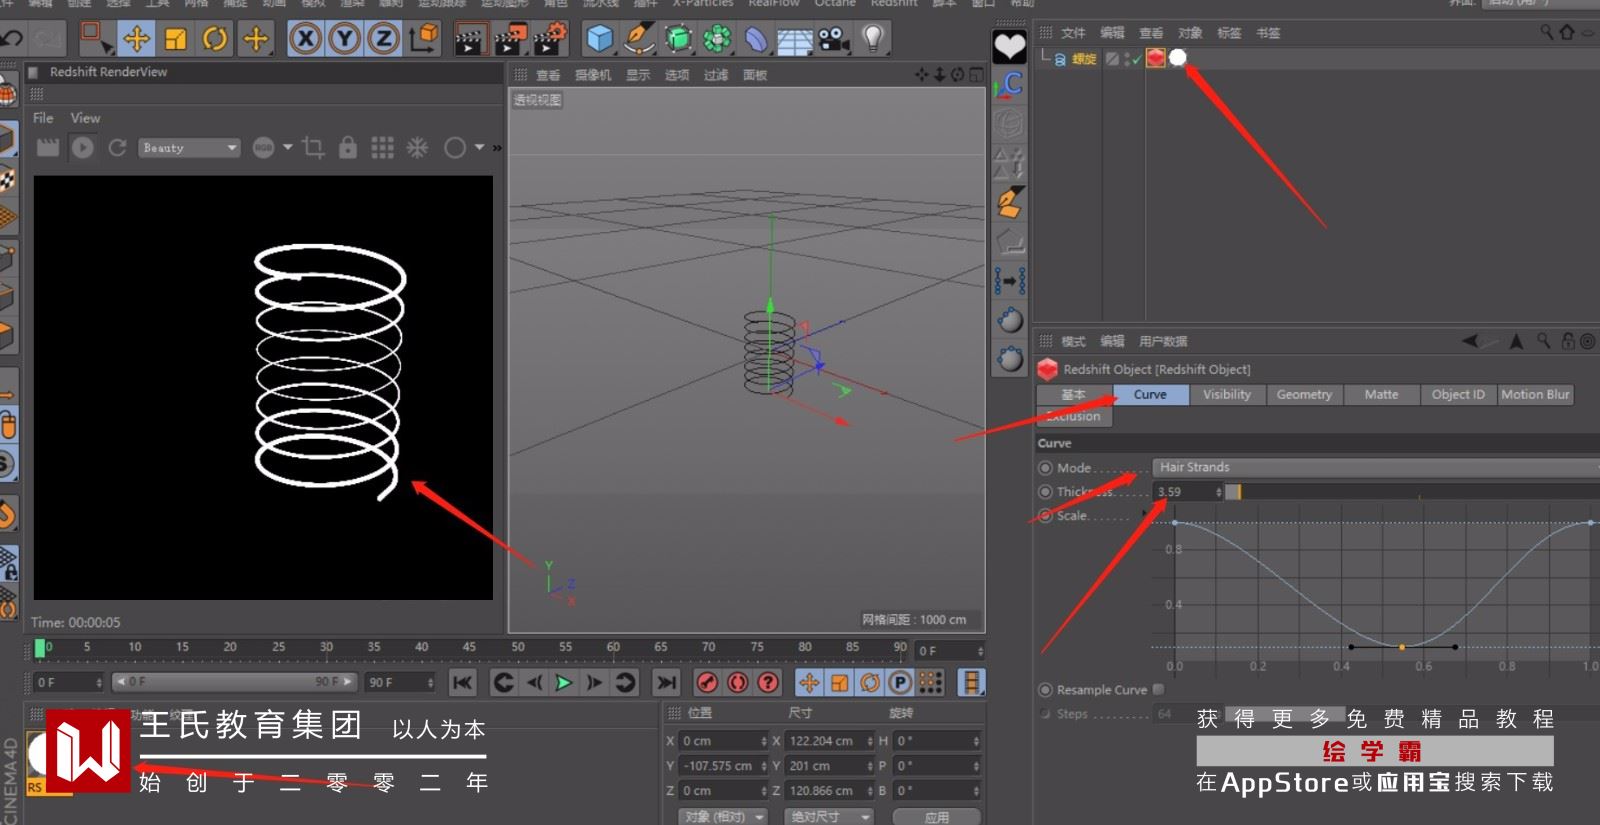Open the RenderView File menu

(43, 118)
